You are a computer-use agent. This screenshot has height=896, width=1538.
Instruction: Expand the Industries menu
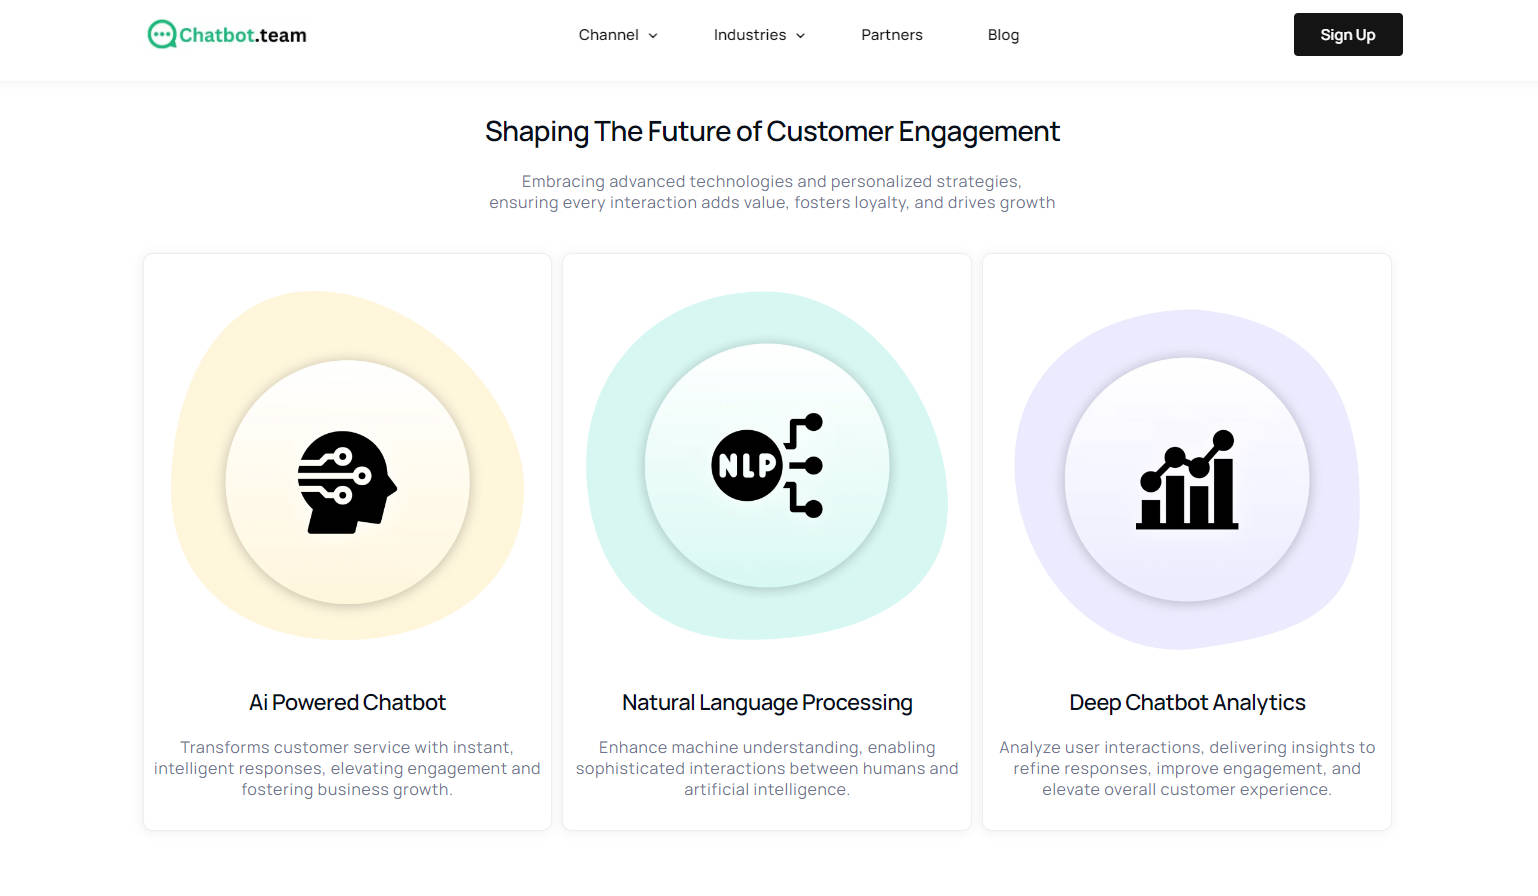[759, 34]
